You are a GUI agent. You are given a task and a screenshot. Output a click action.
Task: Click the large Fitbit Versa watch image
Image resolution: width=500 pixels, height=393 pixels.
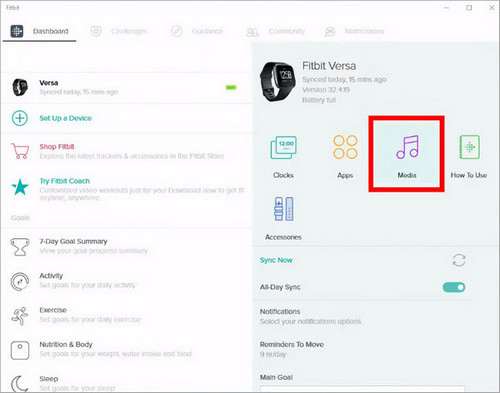(x=278, y=82)
